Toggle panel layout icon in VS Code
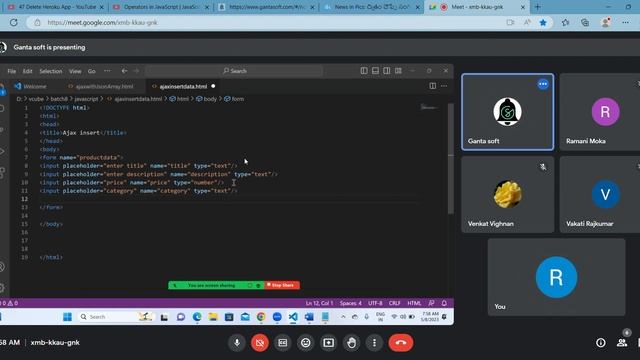The width and height of the screenshot is (640, 360). [x=375, y=71]
